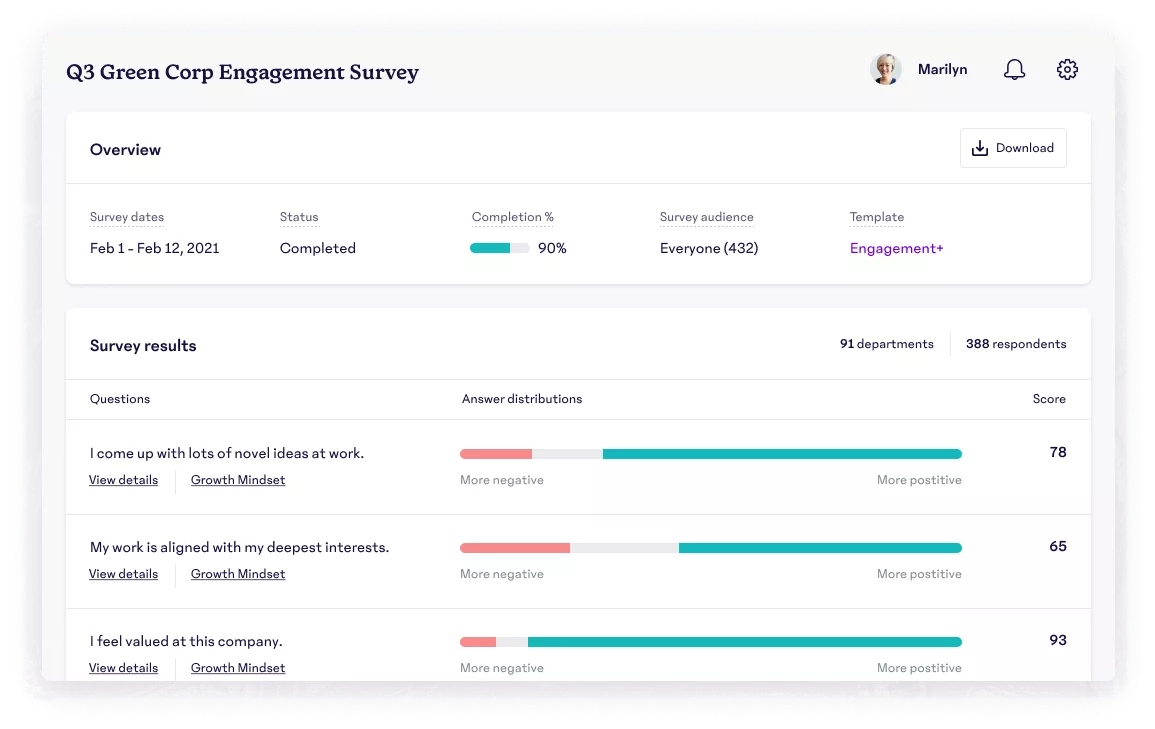Click the Survey audience label

tap(706, 217)
